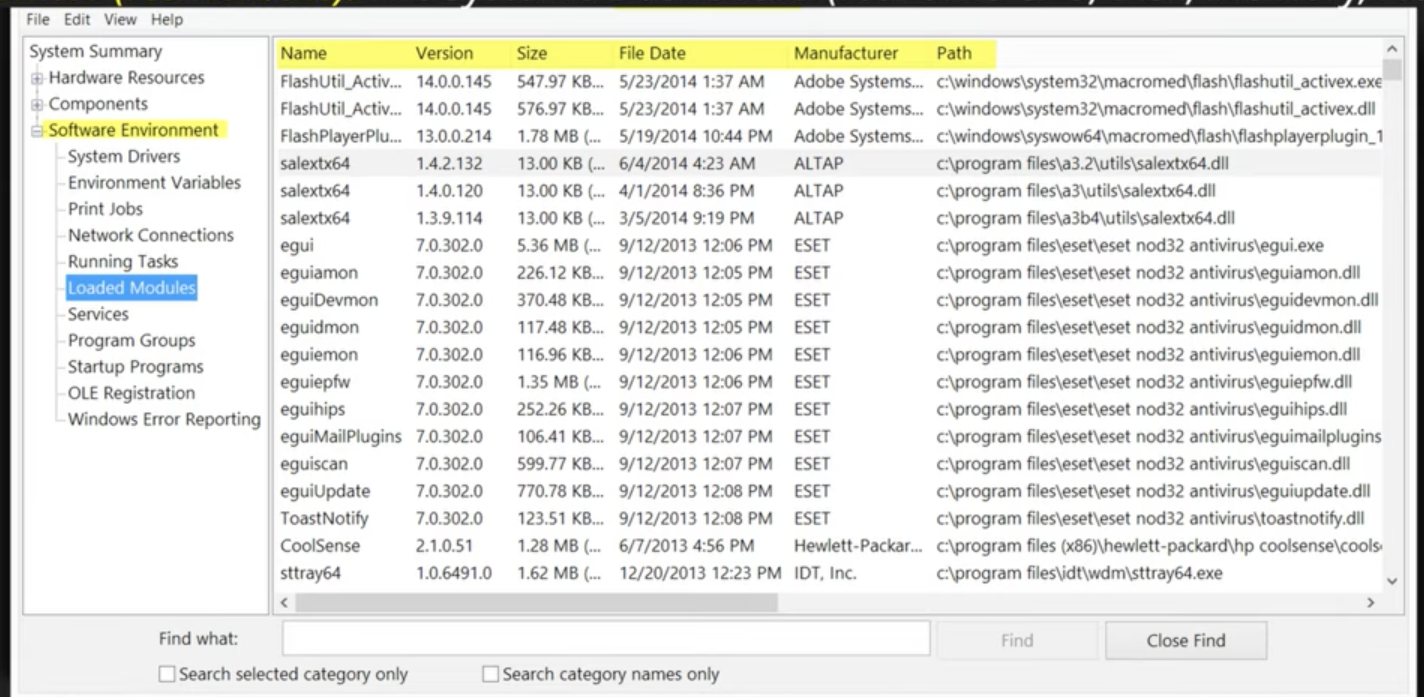This screenshot has width=1424, height=697.
Task: Click the horizontal scrollbar thumb
Action: pos(536,603)
